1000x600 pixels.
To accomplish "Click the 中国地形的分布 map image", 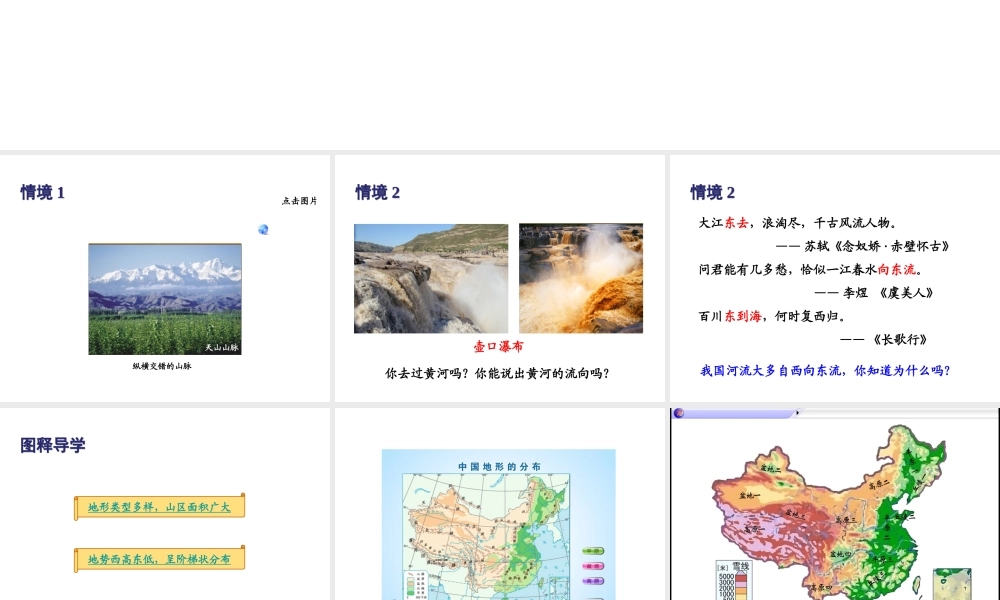I will coord(499,525).
